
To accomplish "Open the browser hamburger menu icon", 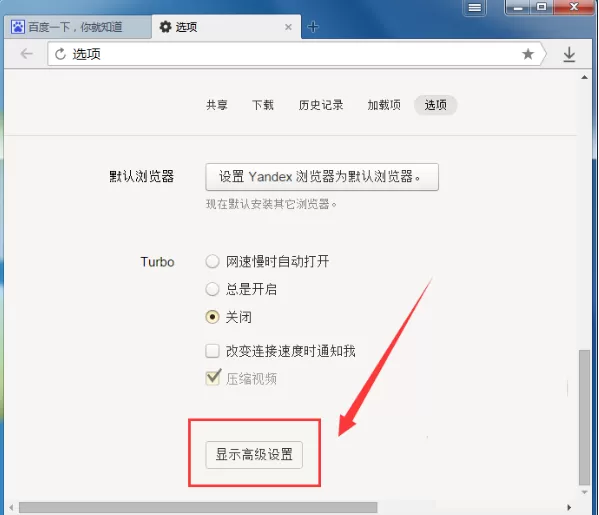I will (474, 7).
